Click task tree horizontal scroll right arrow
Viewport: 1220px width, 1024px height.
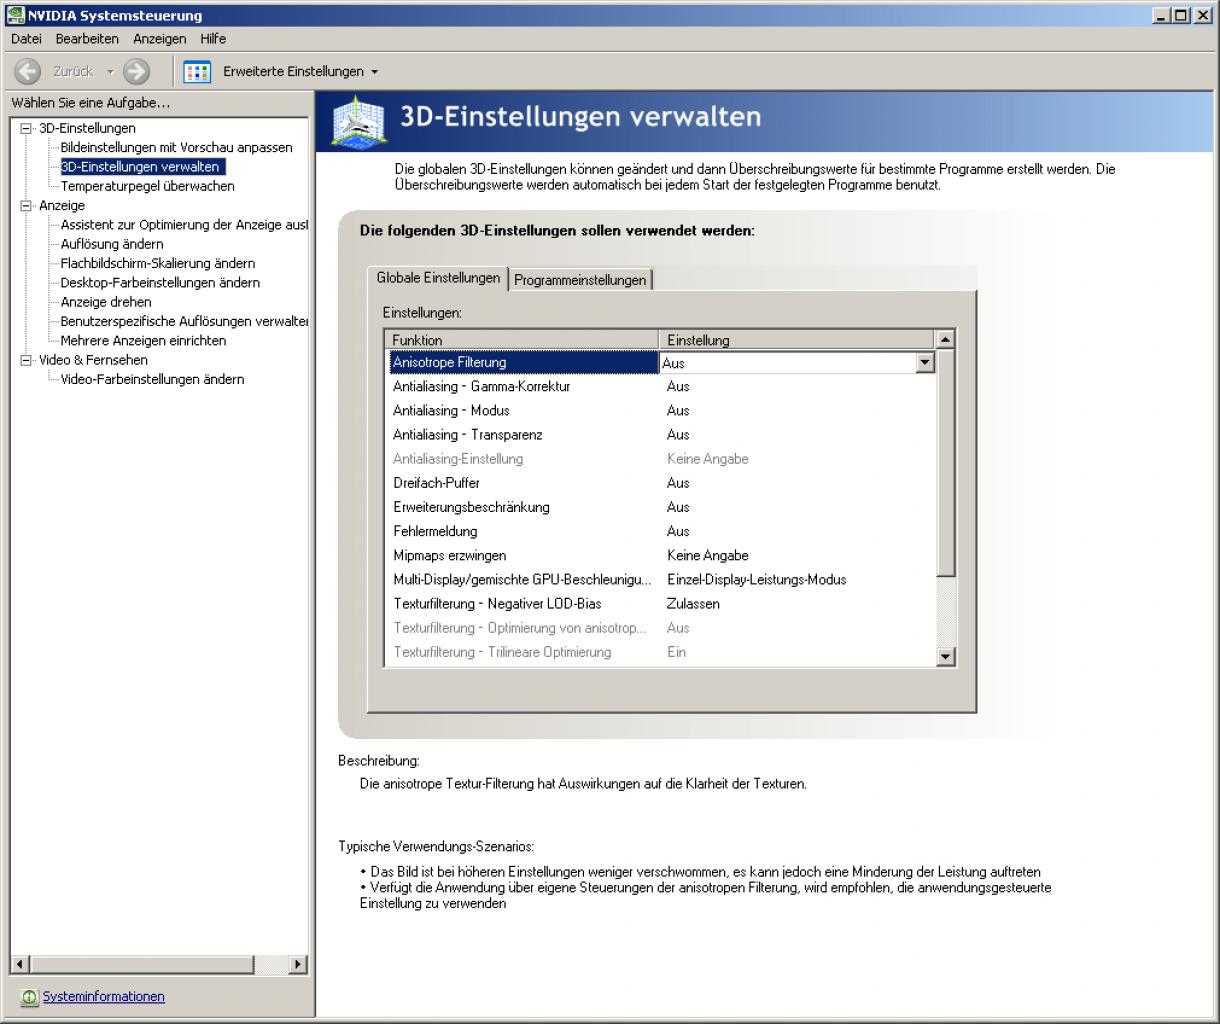(x=298, y=965)
